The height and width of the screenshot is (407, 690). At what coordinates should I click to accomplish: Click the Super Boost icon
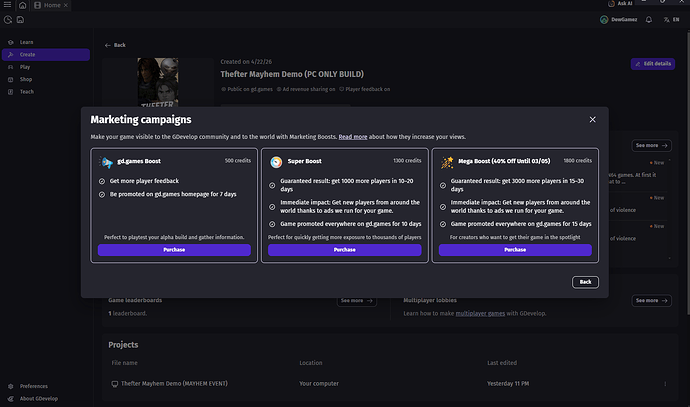276,162
